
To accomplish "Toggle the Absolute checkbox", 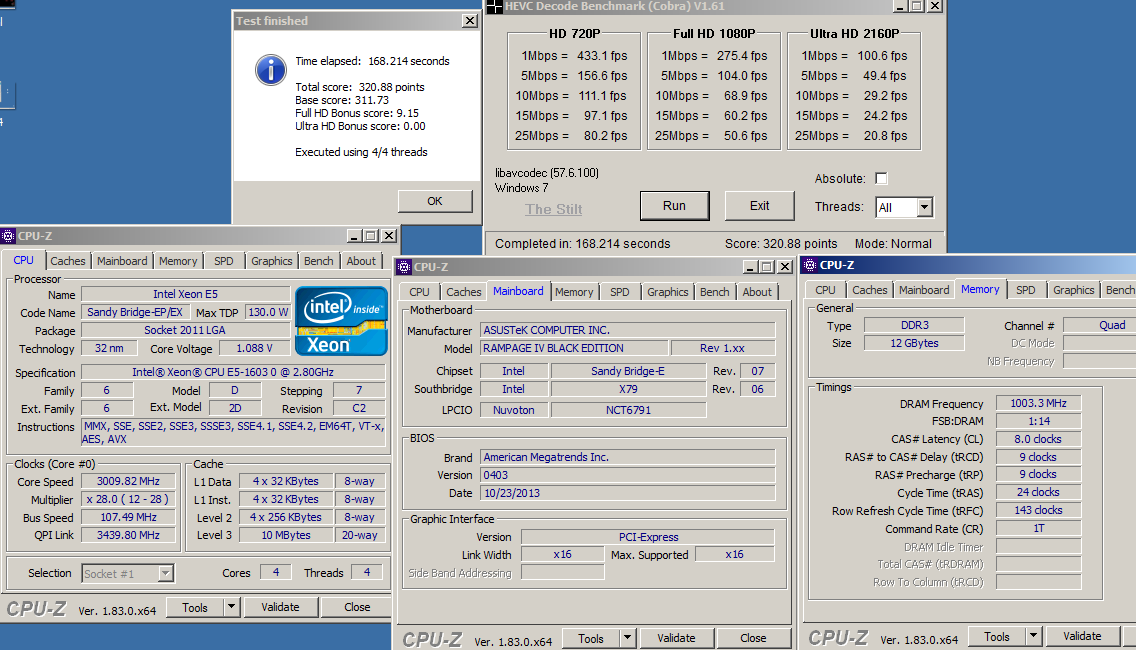I will coord(881,178).
